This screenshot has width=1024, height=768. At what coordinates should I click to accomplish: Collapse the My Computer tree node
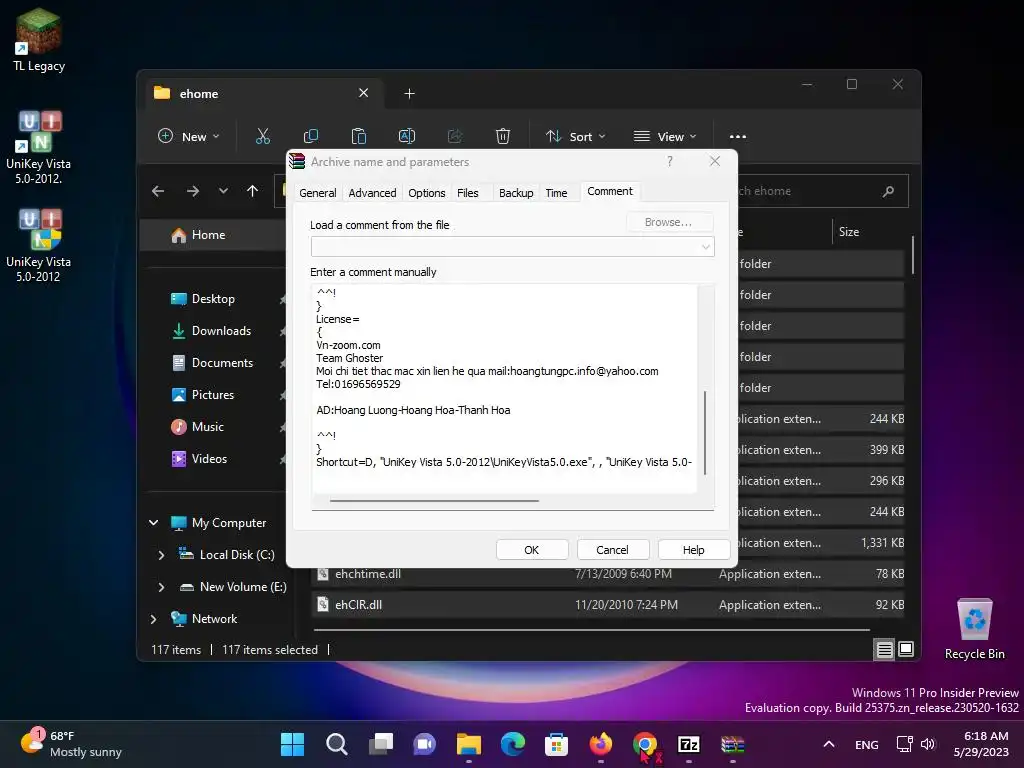[154, 522]
